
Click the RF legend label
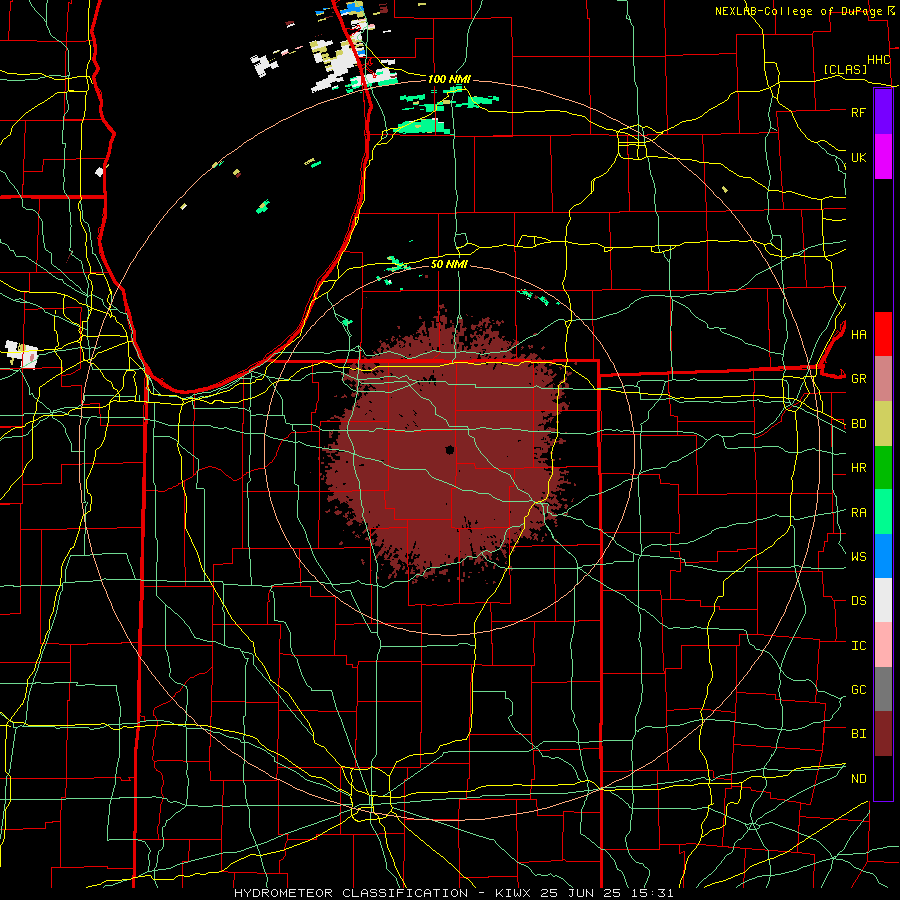pyautogui.click(x=858, y=112)
